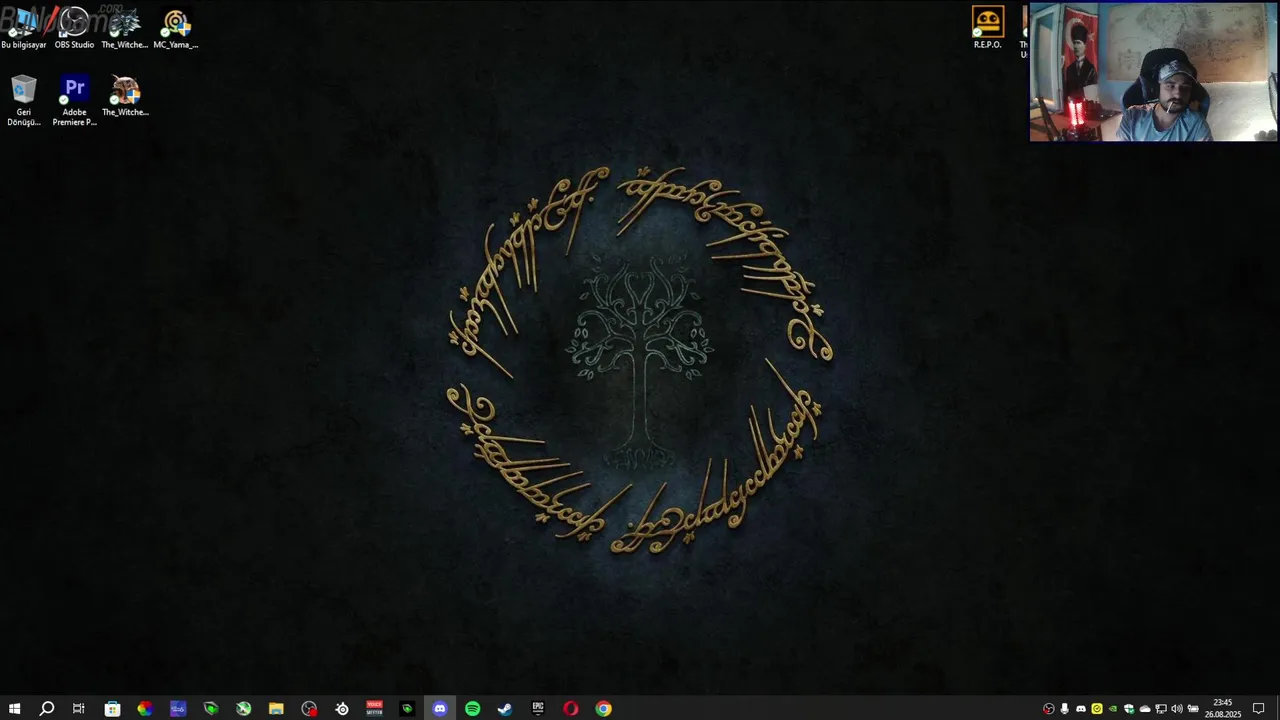
Task: Open OneDrive cloud icon in tray
Action: [x=1145, y=709]
